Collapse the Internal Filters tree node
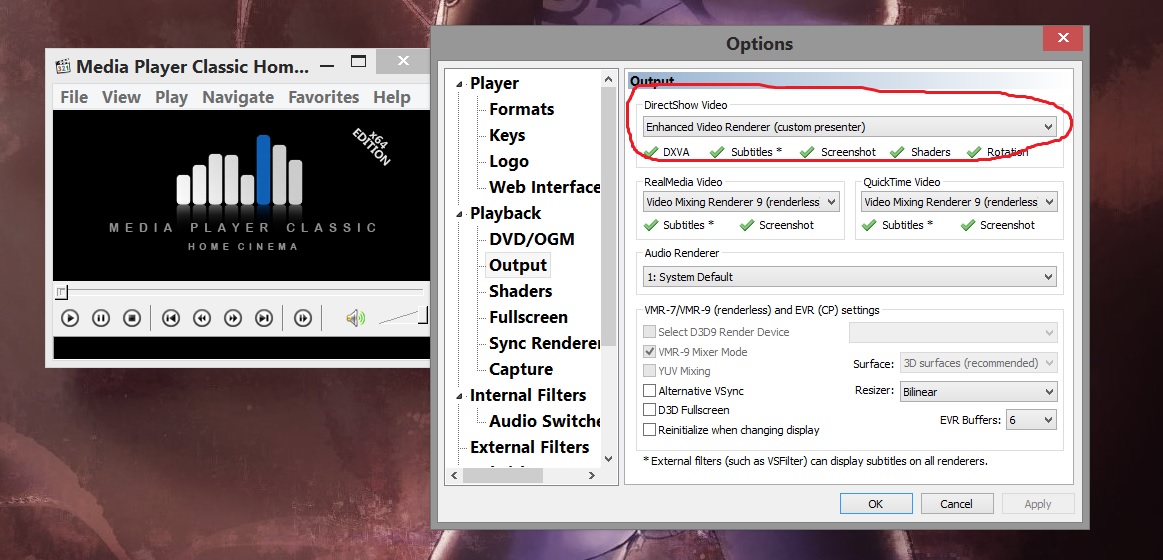This screenshot has width=1163, height=560. point(460,395)
